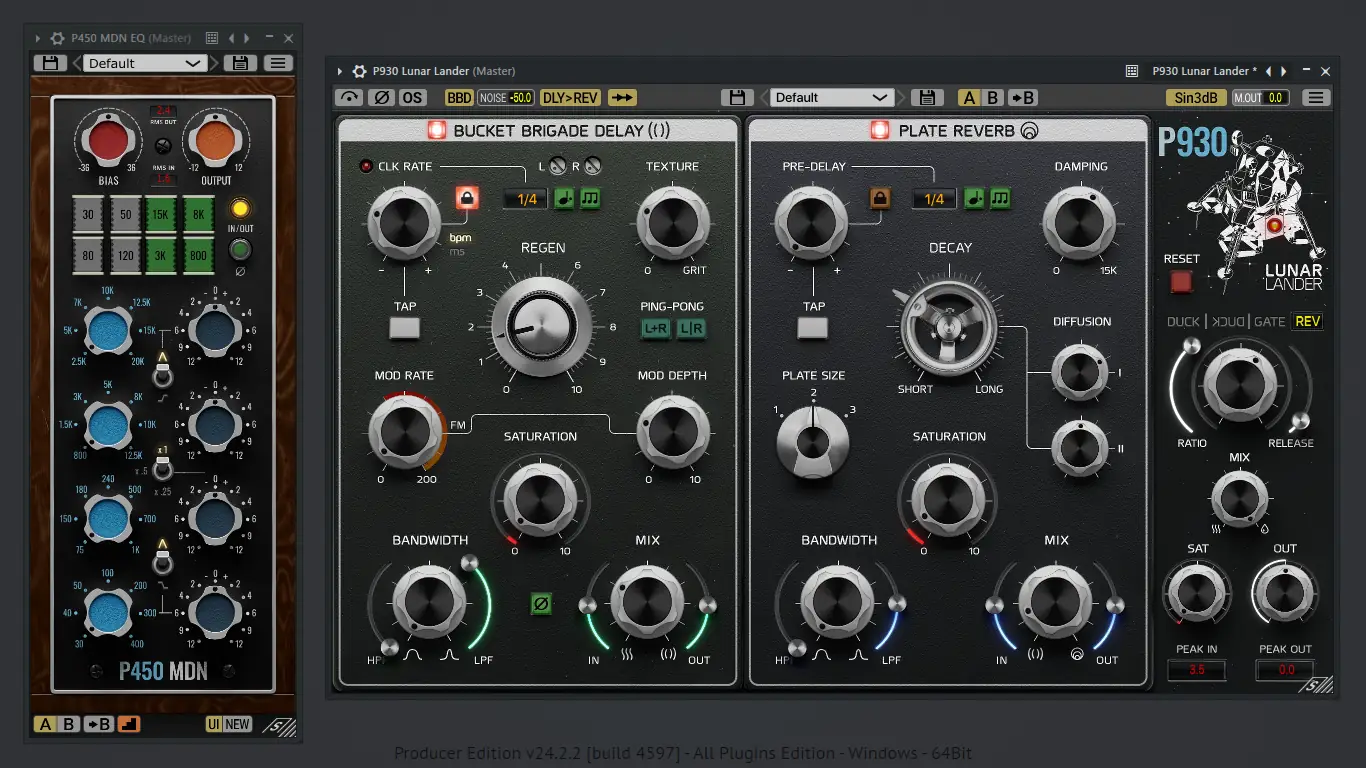Click the PEAK IN readout showing 3.5
The image size is (1366, 768).
coord(1197,670)
